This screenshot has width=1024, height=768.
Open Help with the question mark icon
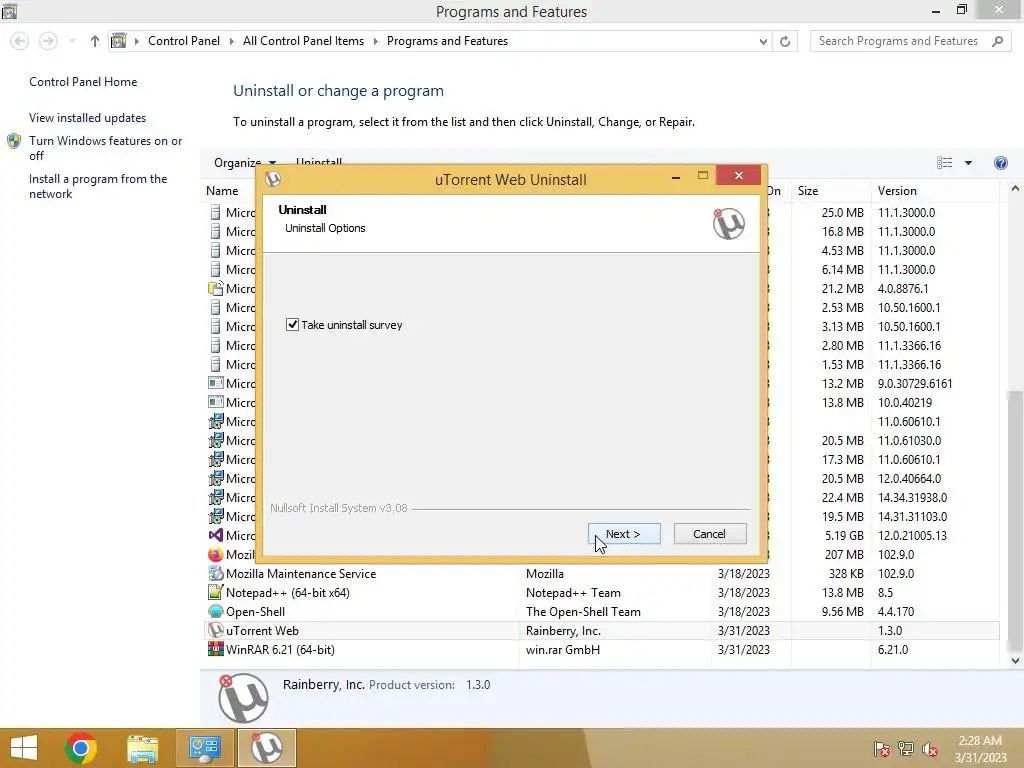[x=1000, y=163]
